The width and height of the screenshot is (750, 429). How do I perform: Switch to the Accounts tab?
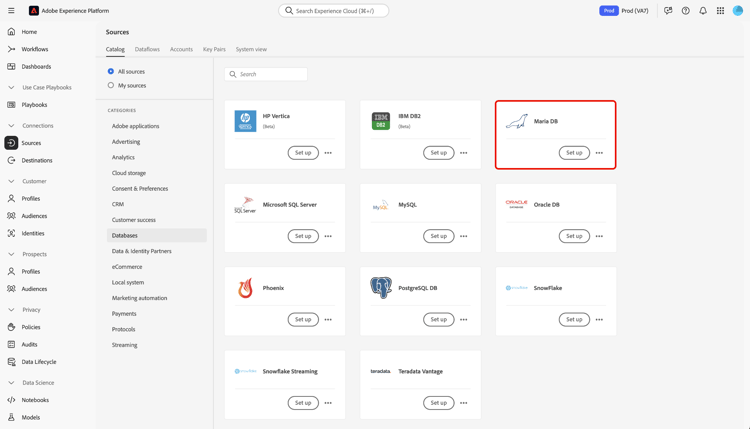[181, 49]
